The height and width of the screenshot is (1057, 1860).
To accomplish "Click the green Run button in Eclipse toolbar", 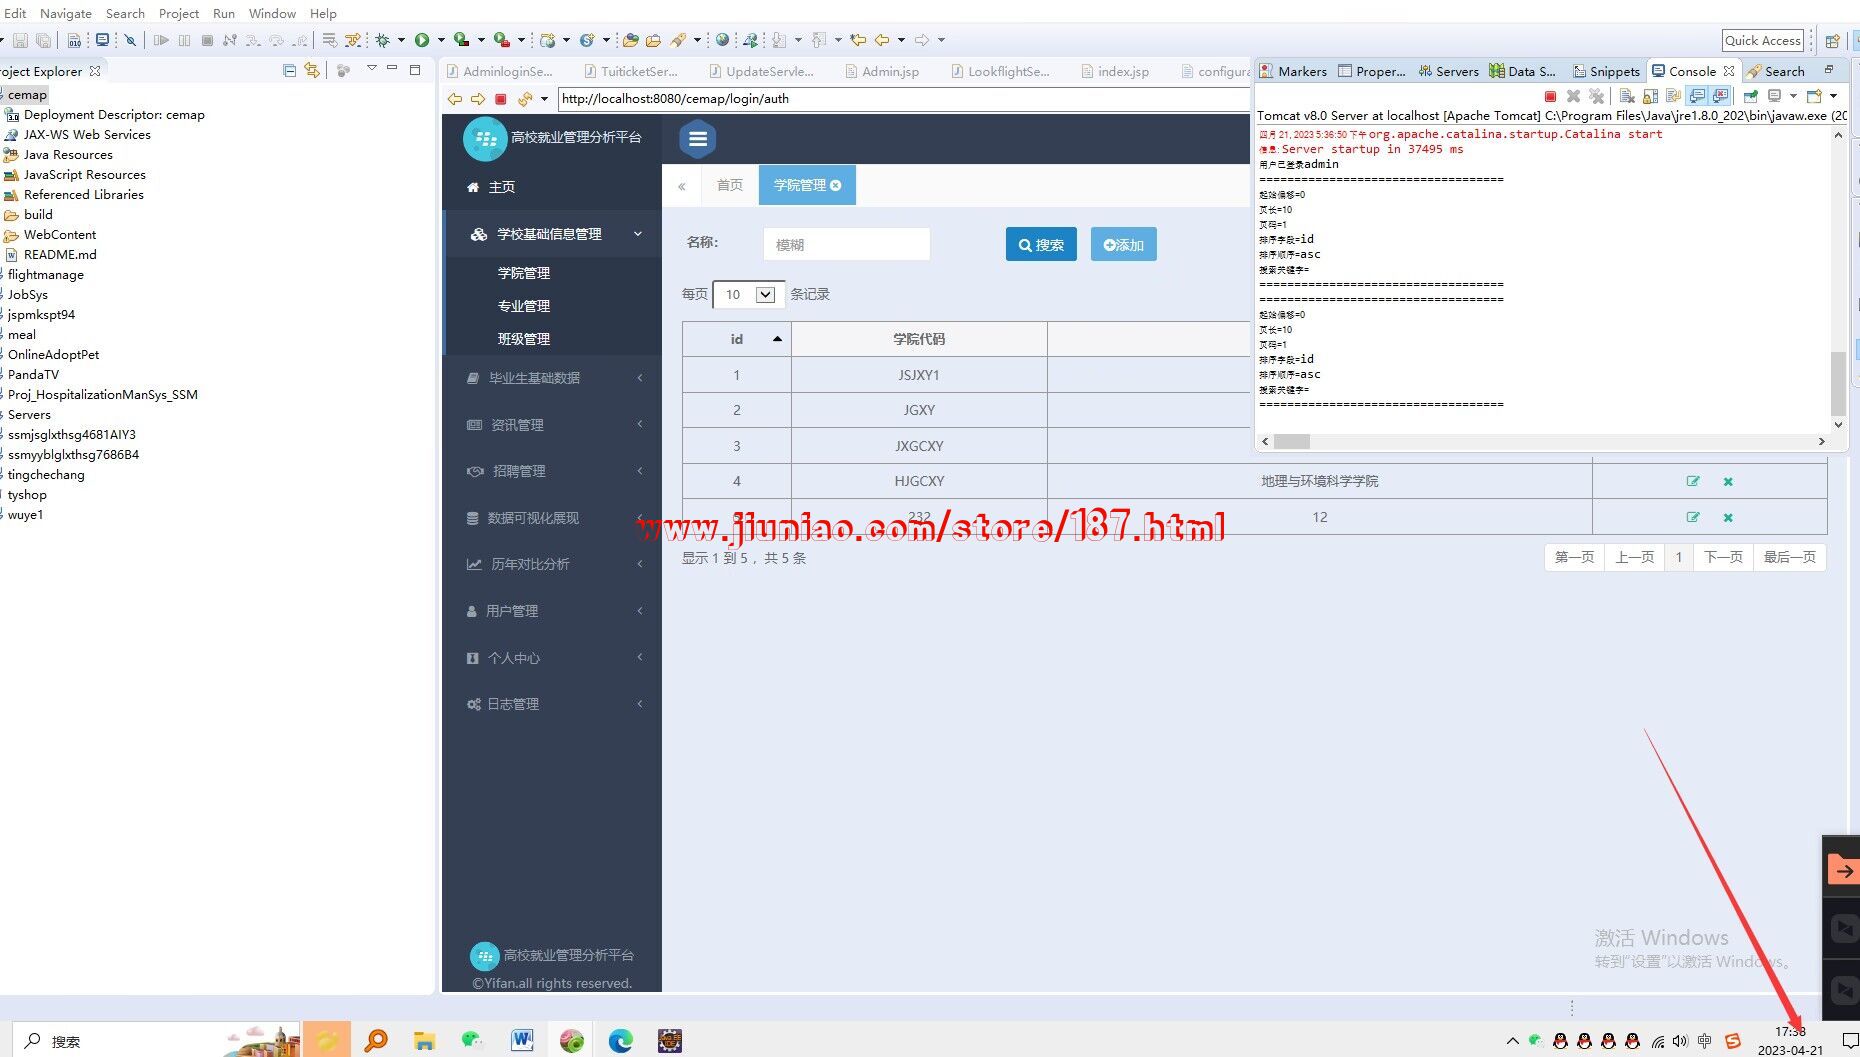I will 422,40.
